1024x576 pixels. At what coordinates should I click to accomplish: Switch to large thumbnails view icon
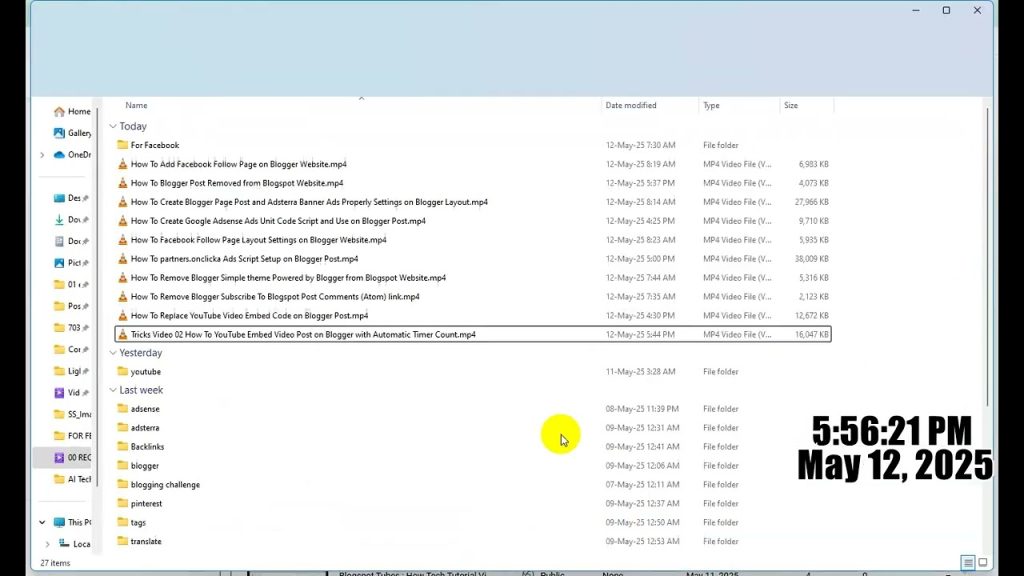[x=983, y=562]
